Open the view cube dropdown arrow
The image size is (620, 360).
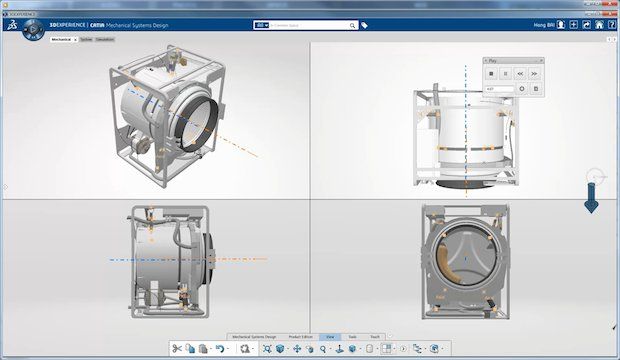pos(288,349)
